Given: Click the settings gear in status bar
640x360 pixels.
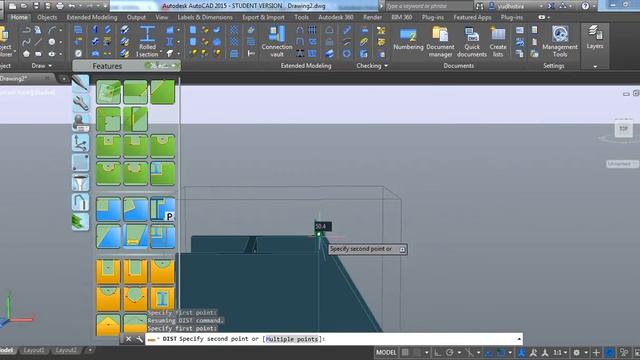Looking at the screenshot, I should [576, 352].
